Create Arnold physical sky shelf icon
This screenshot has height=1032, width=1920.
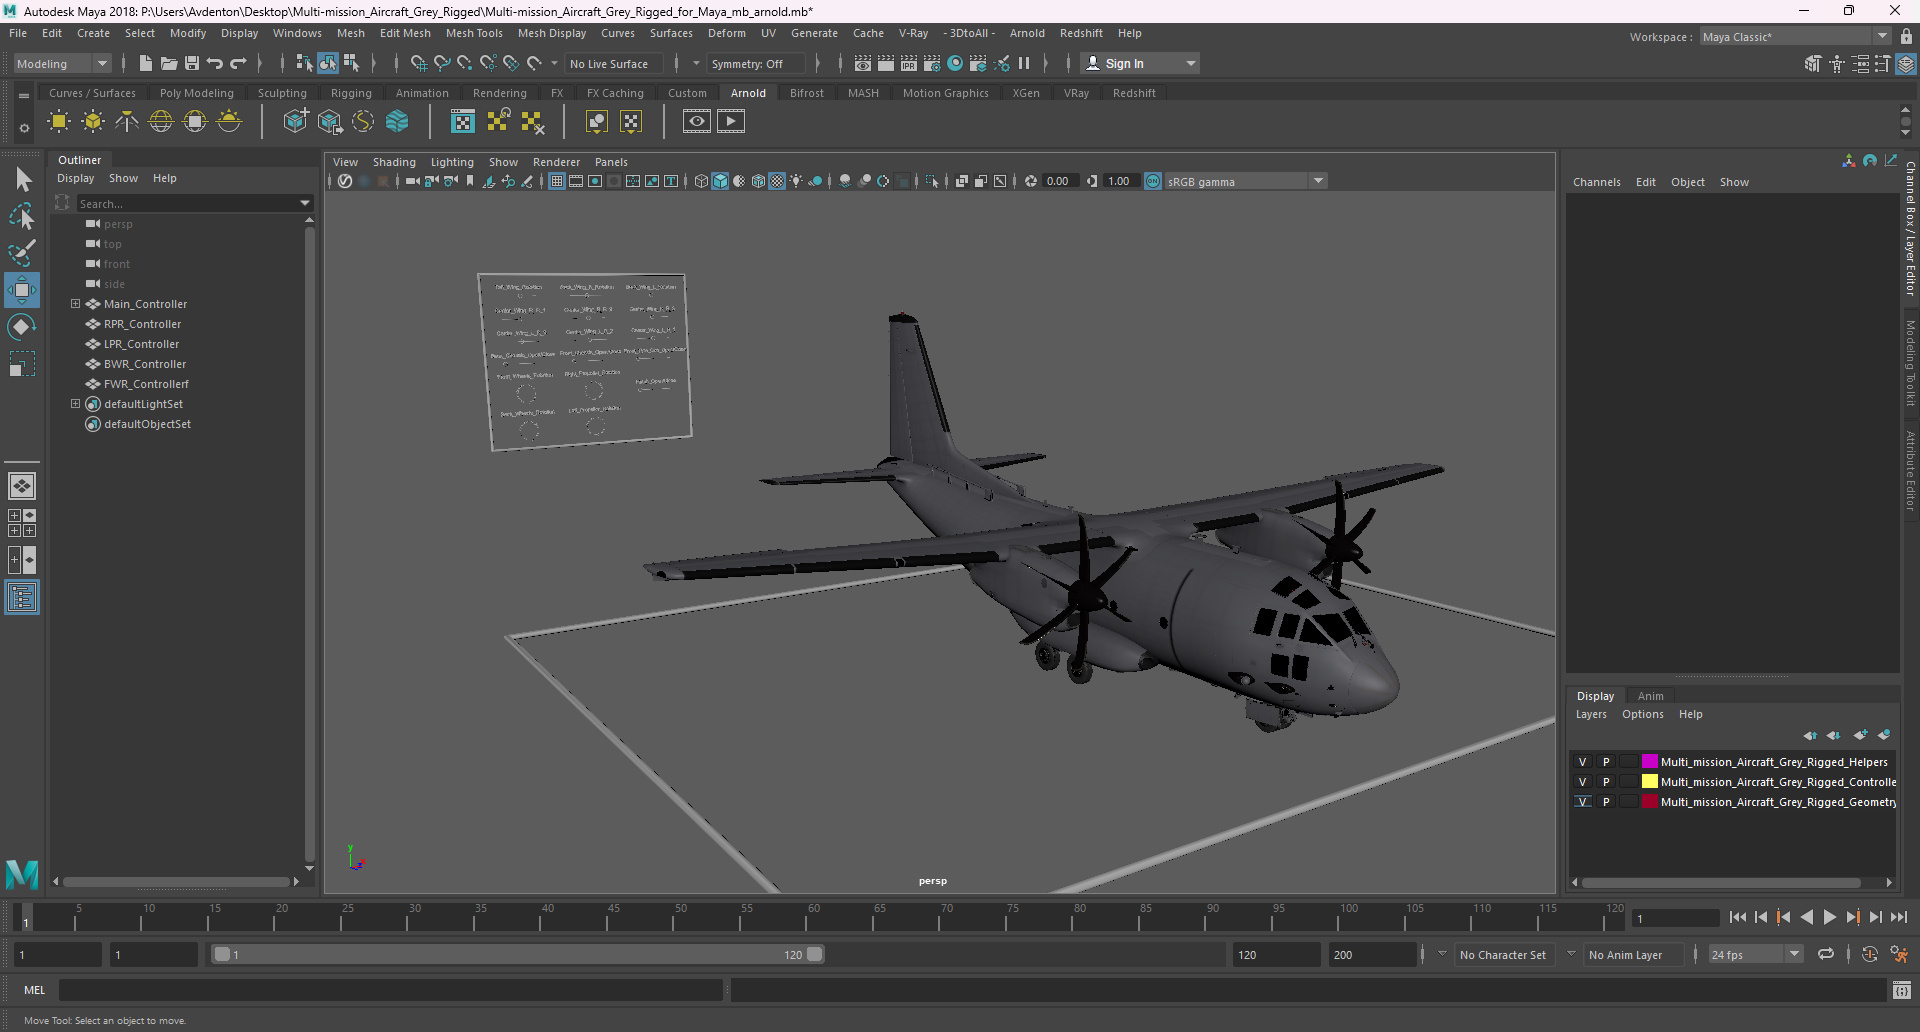click(x=229, y=121)
